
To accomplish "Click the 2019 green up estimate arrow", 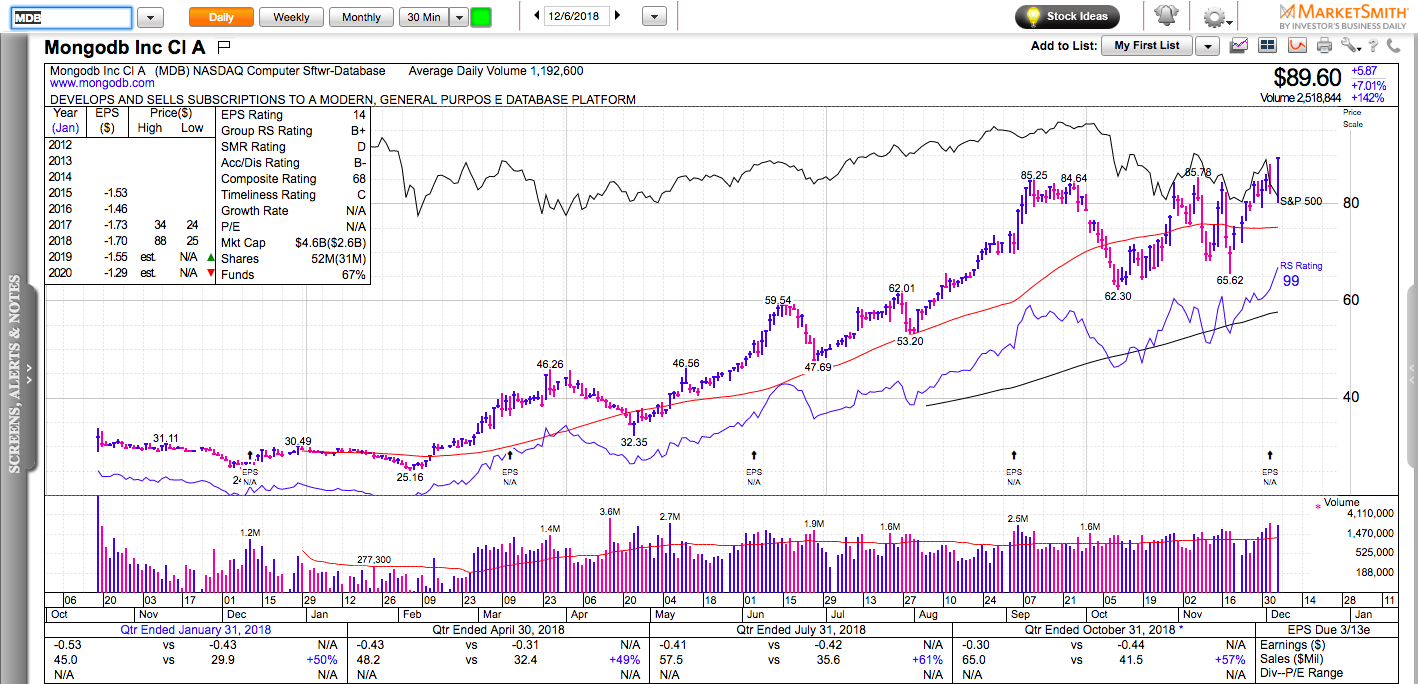I will coord(210,257).
